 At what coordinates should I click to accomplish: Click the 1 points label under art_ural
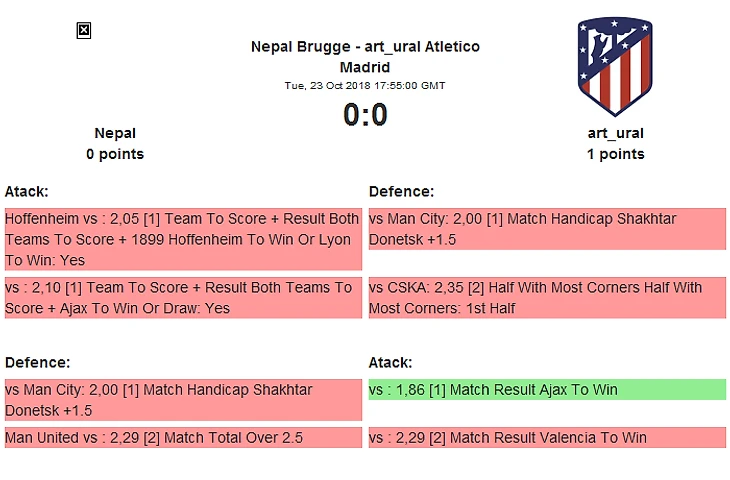[615, 154]
